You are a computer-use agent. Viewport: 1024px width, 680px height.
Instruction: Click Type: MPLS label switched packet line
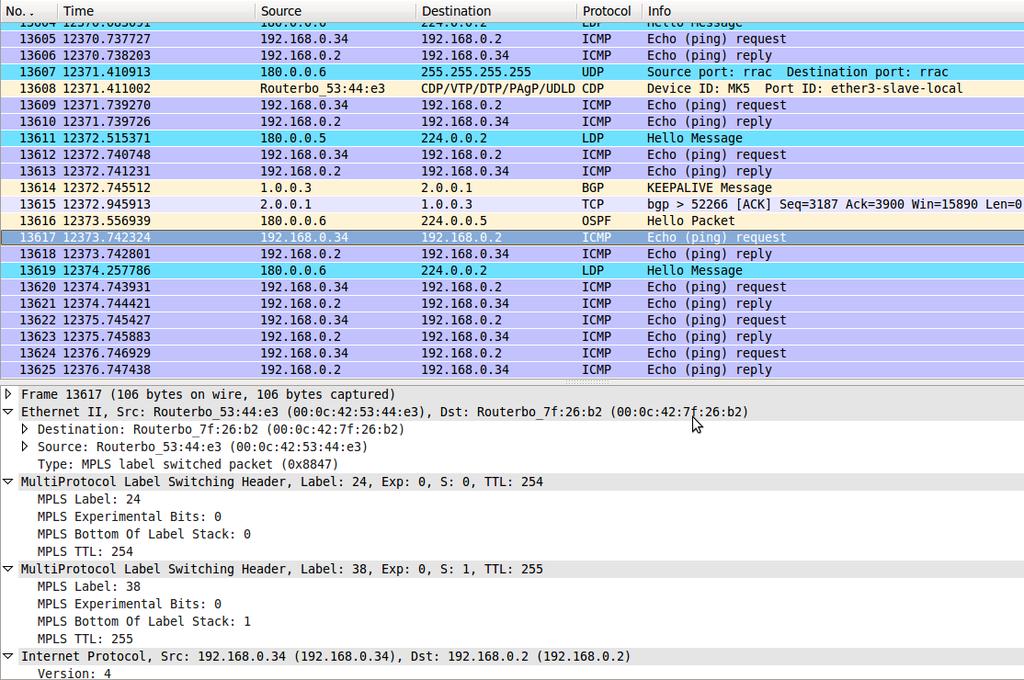[x=188, y=464]
